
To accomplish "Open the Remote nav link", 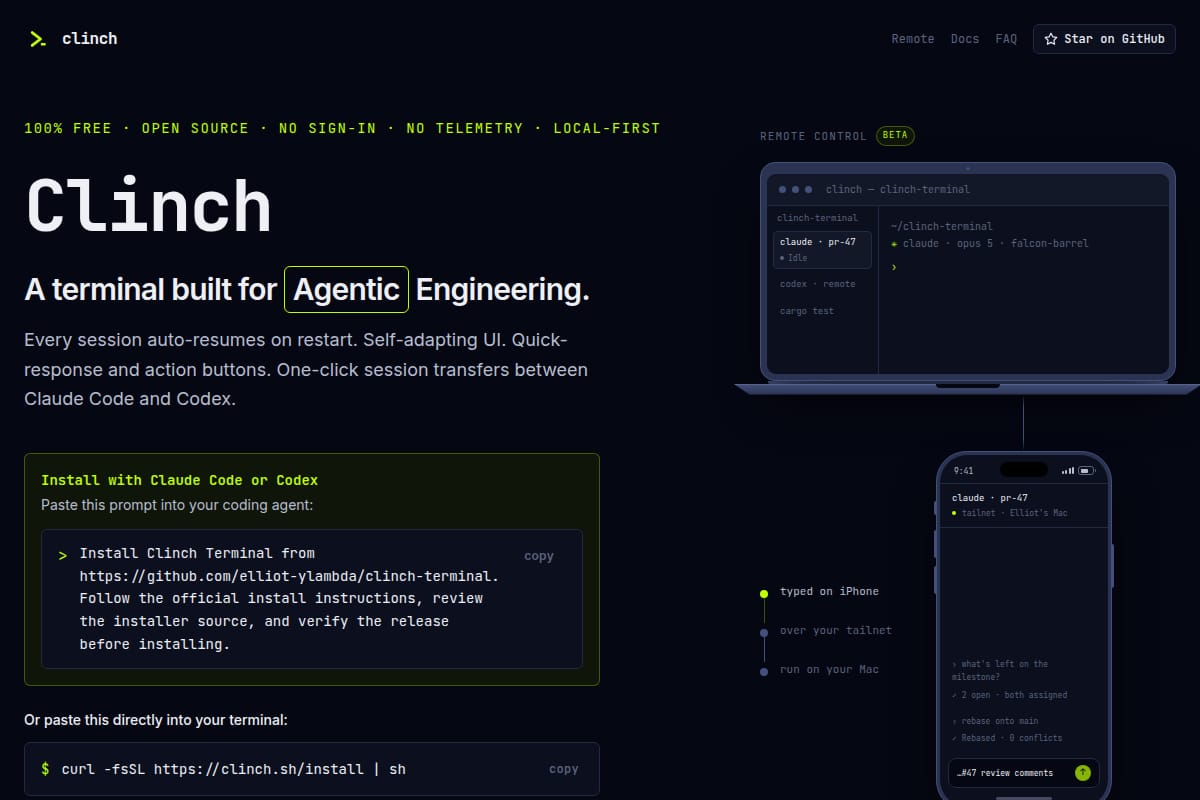I will click(x=913, y=39).
